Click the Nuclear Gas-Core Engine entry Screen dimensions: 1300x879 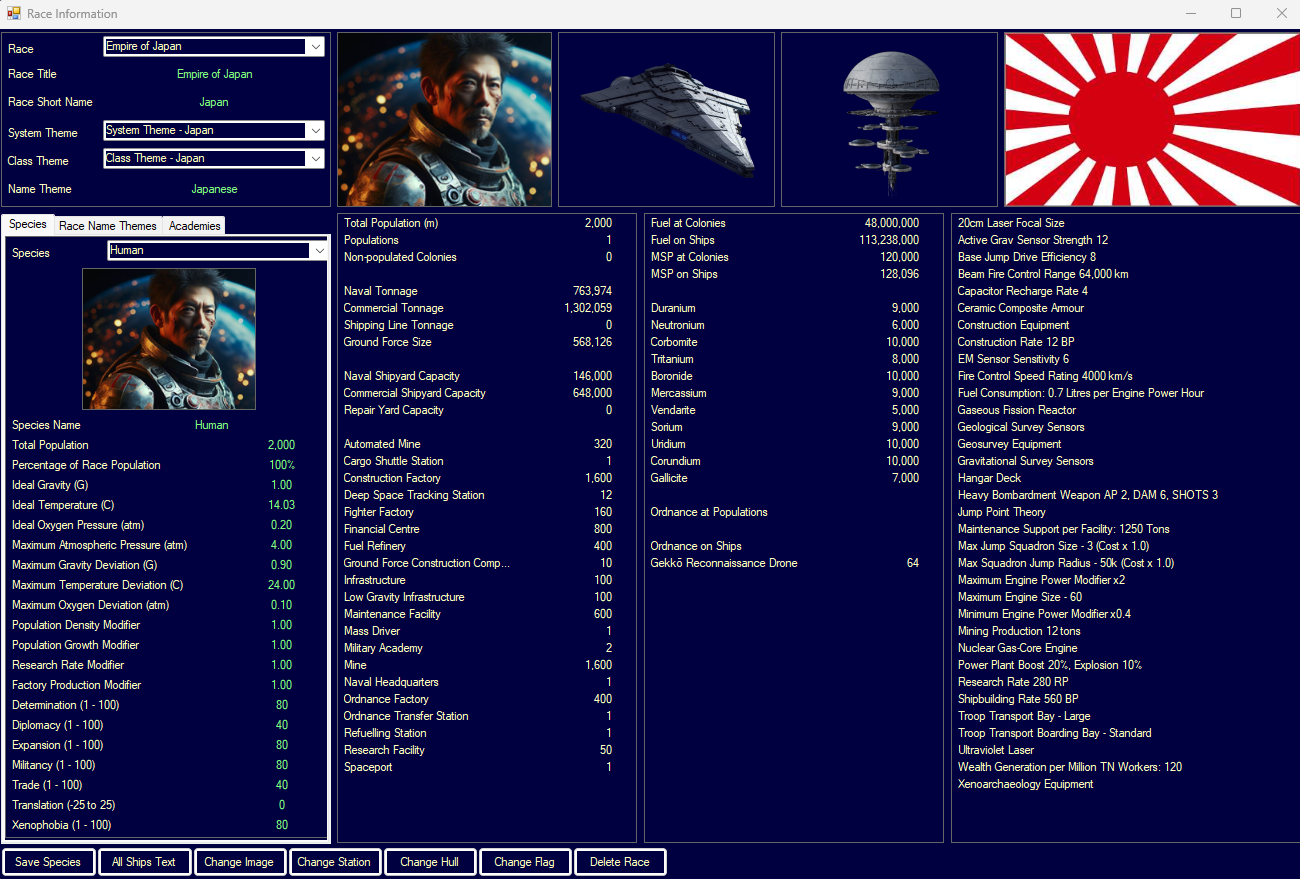click(1017, 648)
